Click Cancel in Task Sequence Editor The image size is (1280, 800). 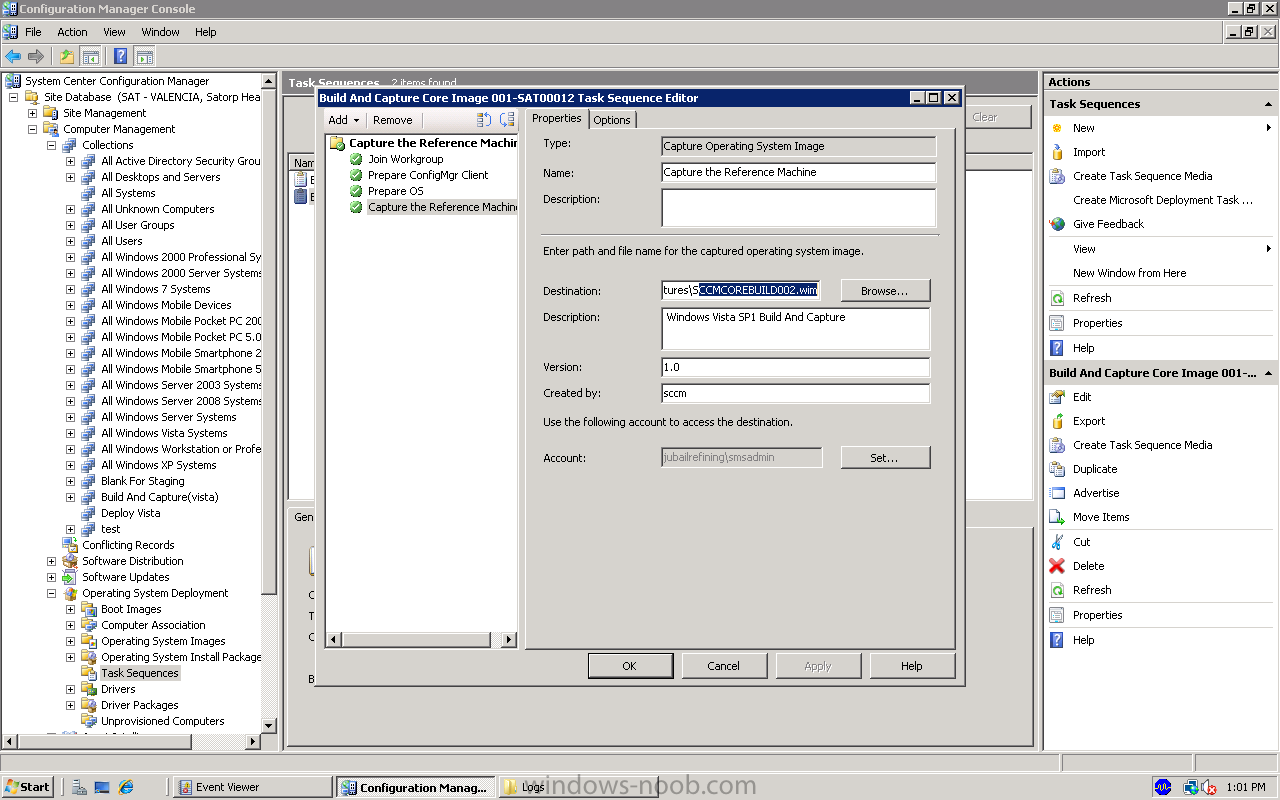[723, 666]
